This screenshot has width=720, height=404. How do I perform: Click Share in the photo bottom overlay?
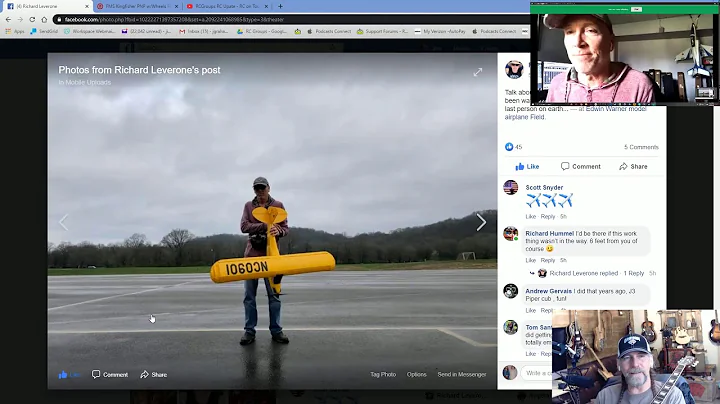153,375
